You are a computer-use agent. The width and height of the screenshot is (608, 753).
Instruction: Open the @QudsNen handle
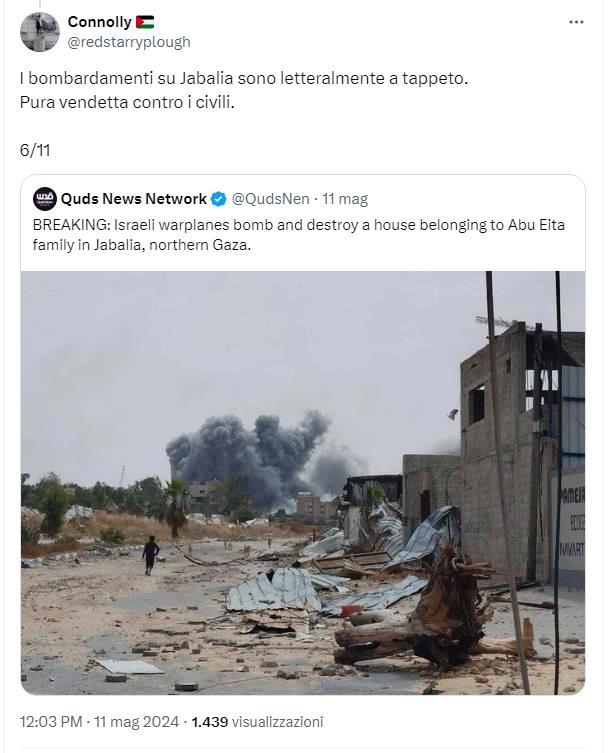(270, 199)
